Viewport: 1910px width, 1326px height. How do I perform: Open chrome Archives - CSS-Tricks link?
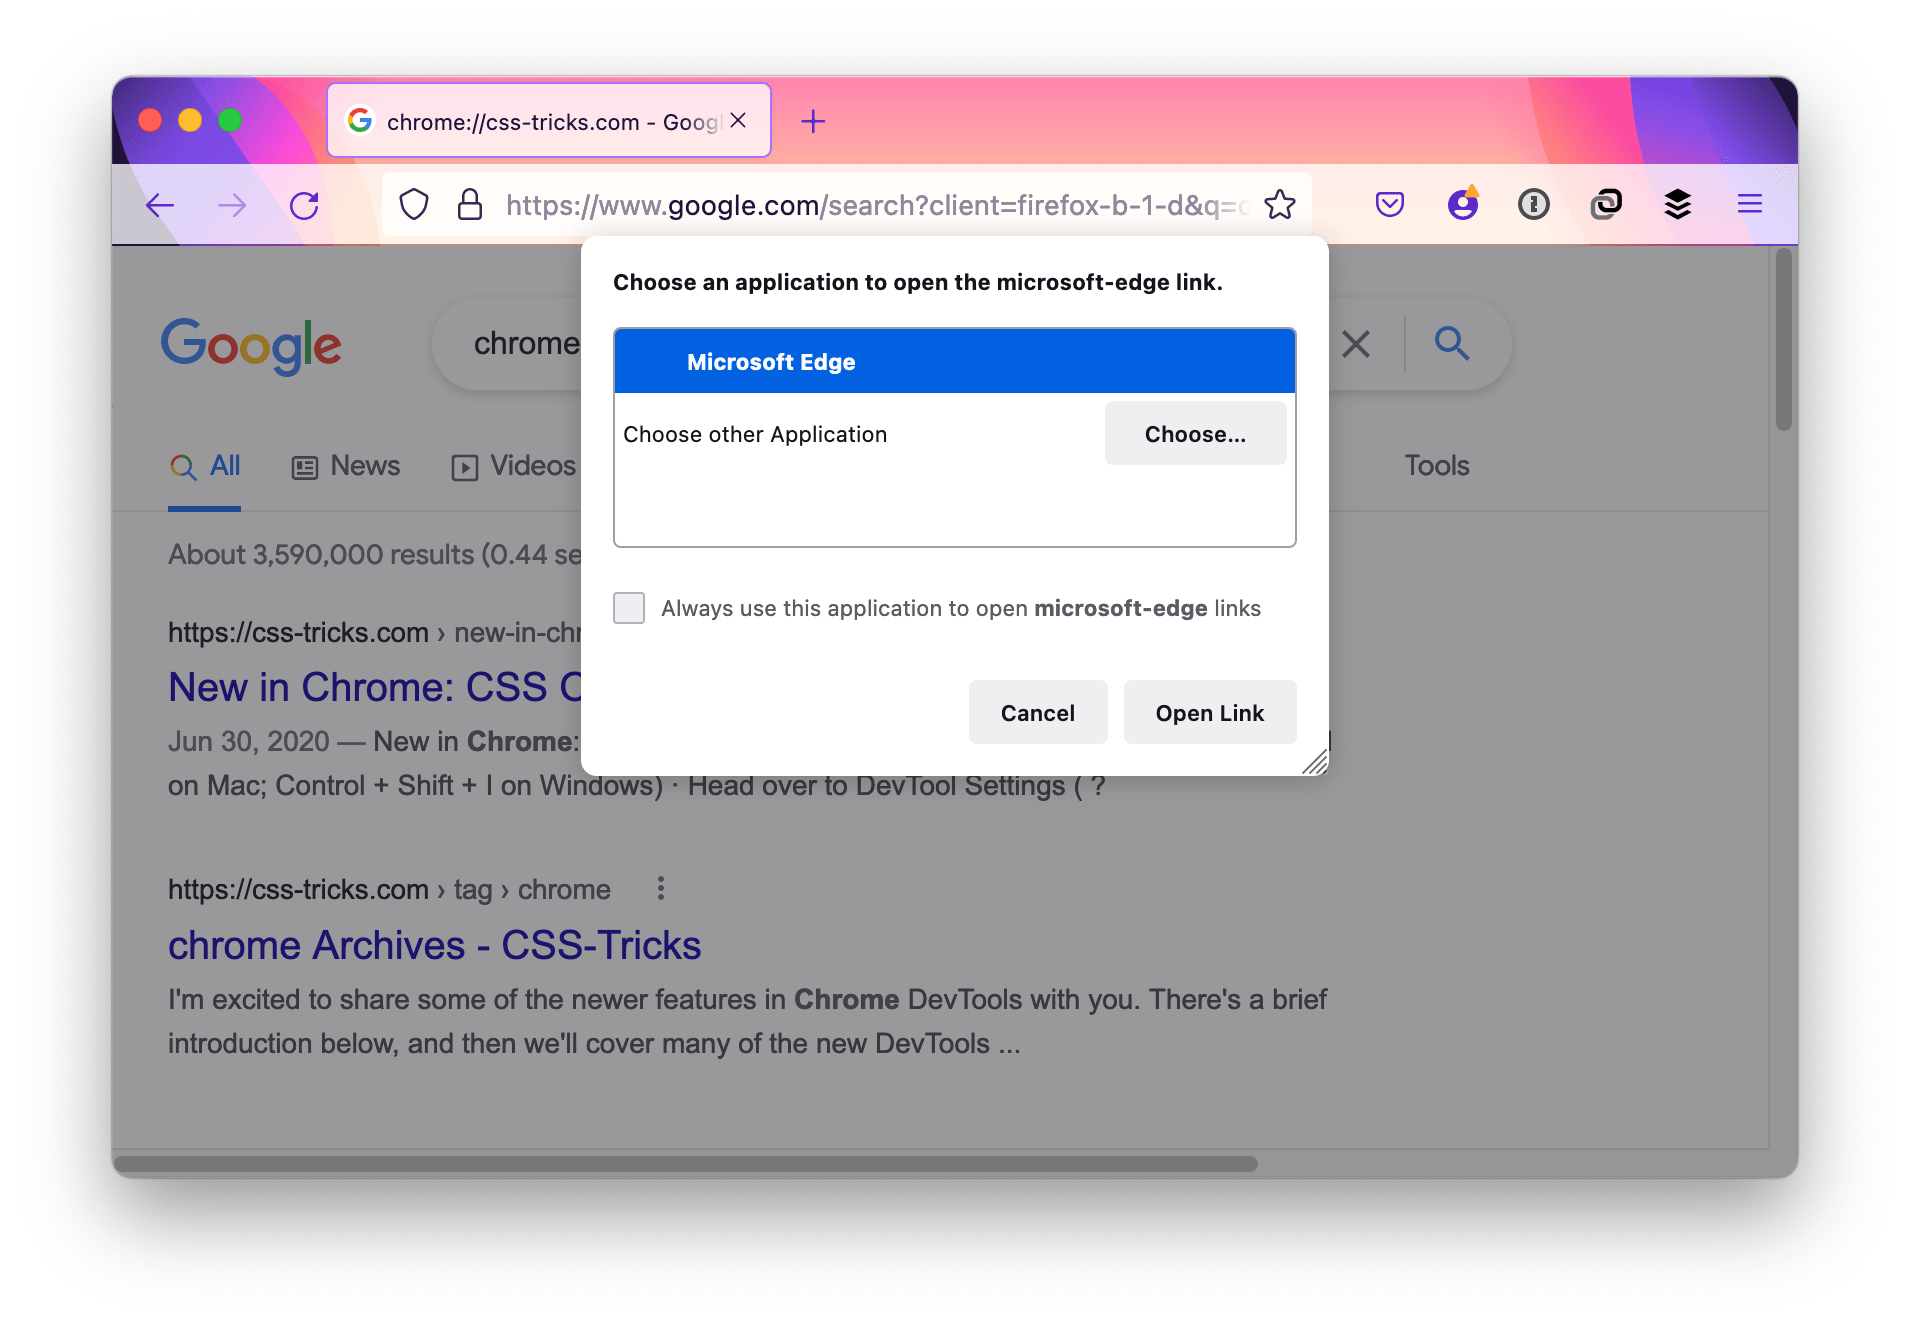point(435,945)
